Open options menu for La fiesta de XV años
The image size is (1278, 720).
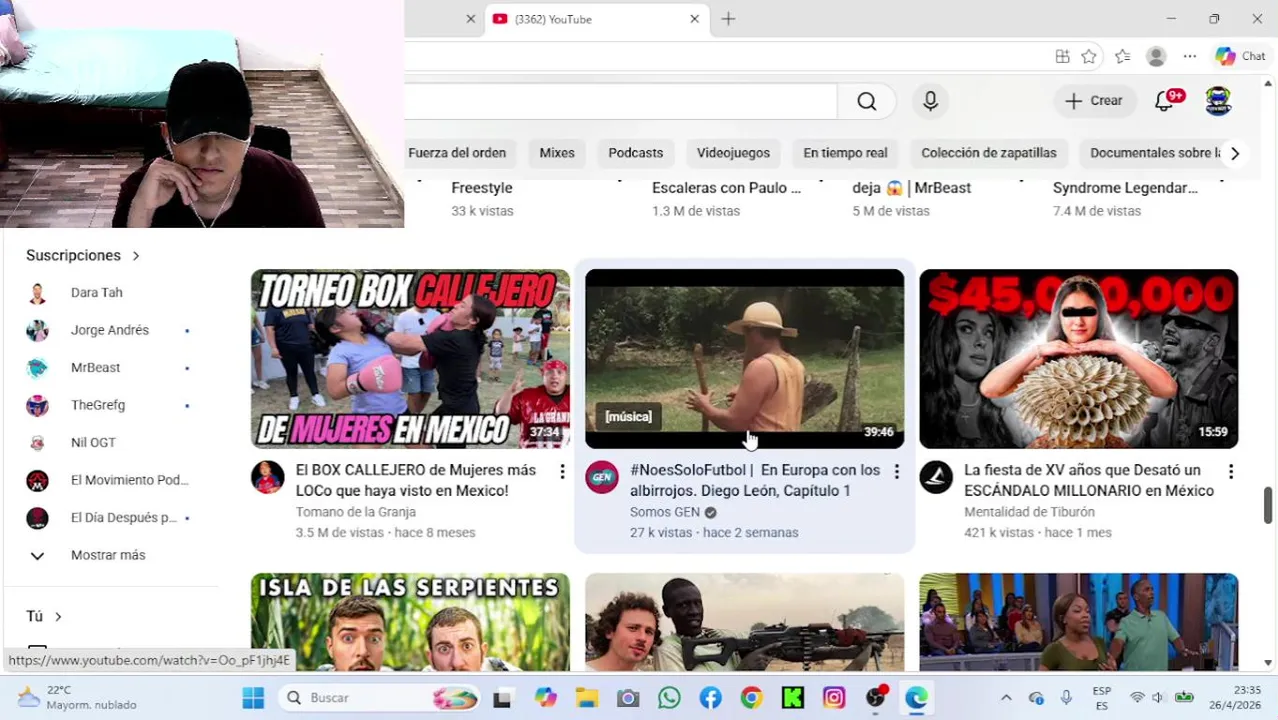coord(1230,471)
